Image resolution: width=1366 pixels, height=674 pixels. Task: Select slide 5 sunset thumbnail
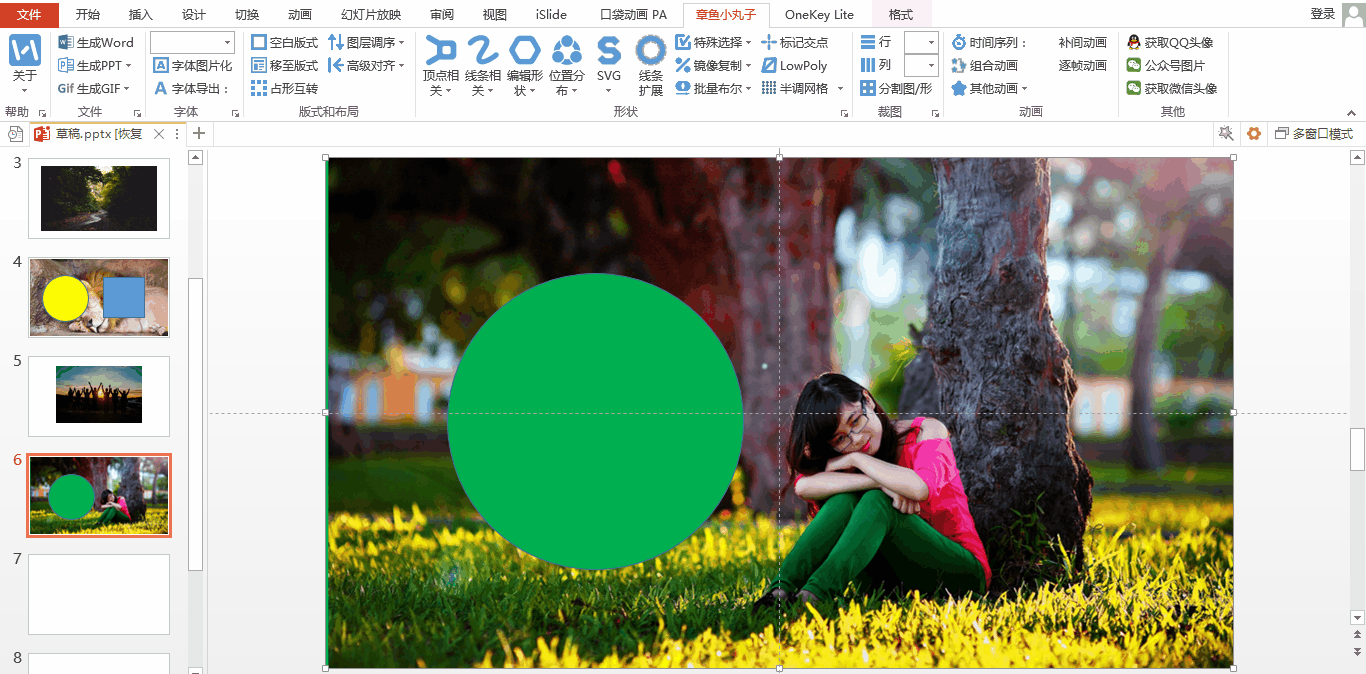click(99, 396)
